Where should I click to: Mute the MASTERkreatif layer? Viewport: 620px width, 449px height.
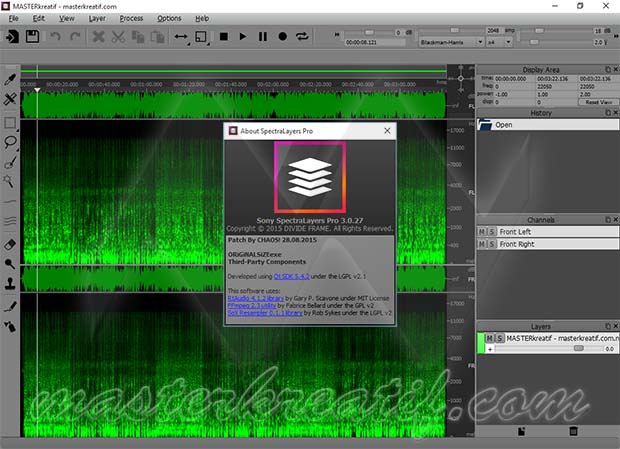point(490,338)
